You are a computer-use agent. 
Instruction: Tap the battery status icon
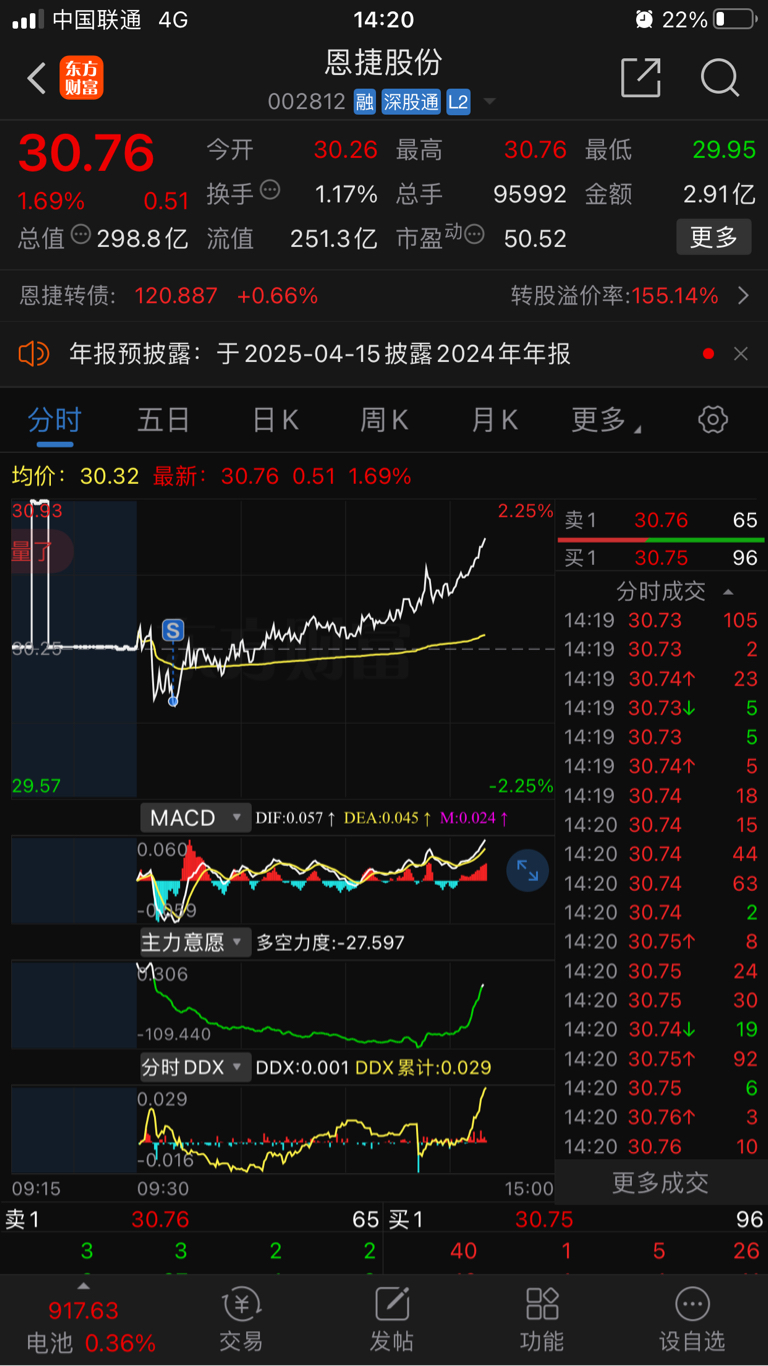(x=735, y=19)
